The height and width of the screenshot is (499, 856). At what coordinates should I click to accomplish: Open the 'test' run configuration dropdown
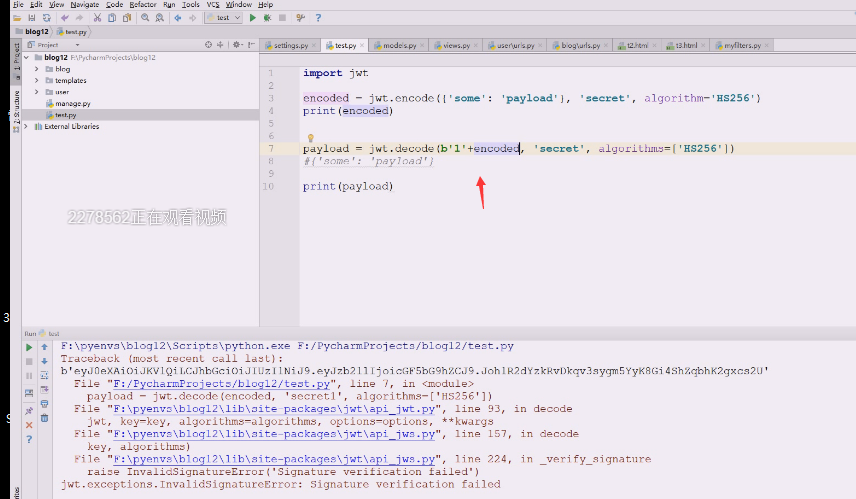click(x=223, y=18)
